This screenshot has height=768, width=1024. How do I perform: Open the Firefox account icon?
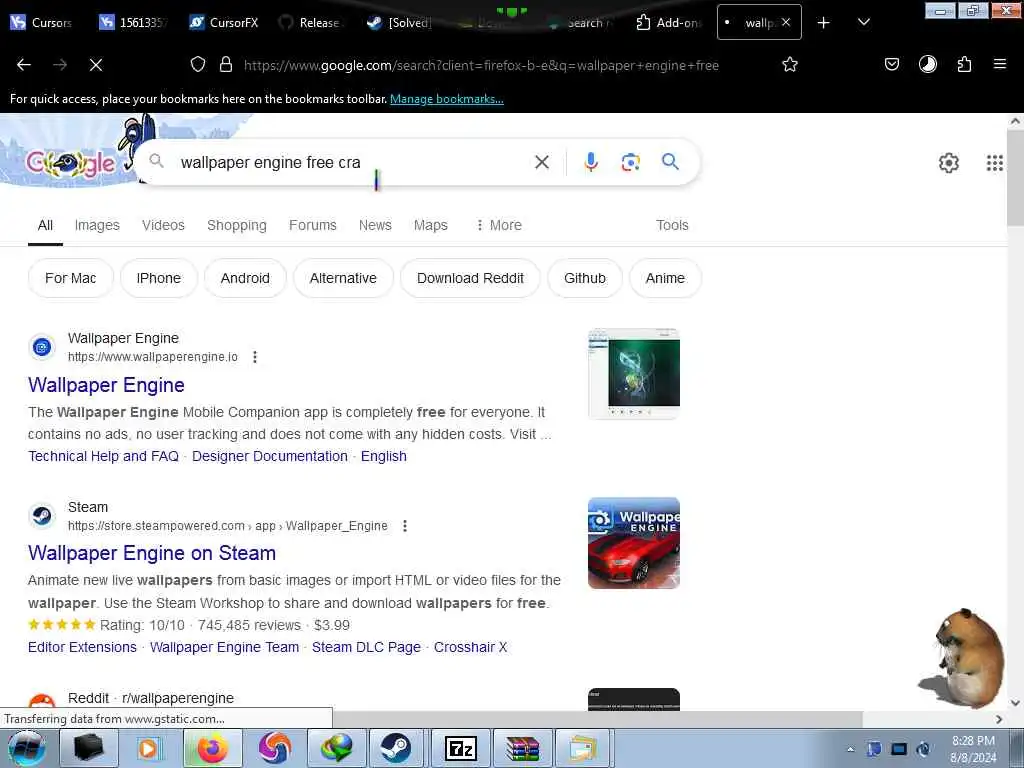(928, 64)
